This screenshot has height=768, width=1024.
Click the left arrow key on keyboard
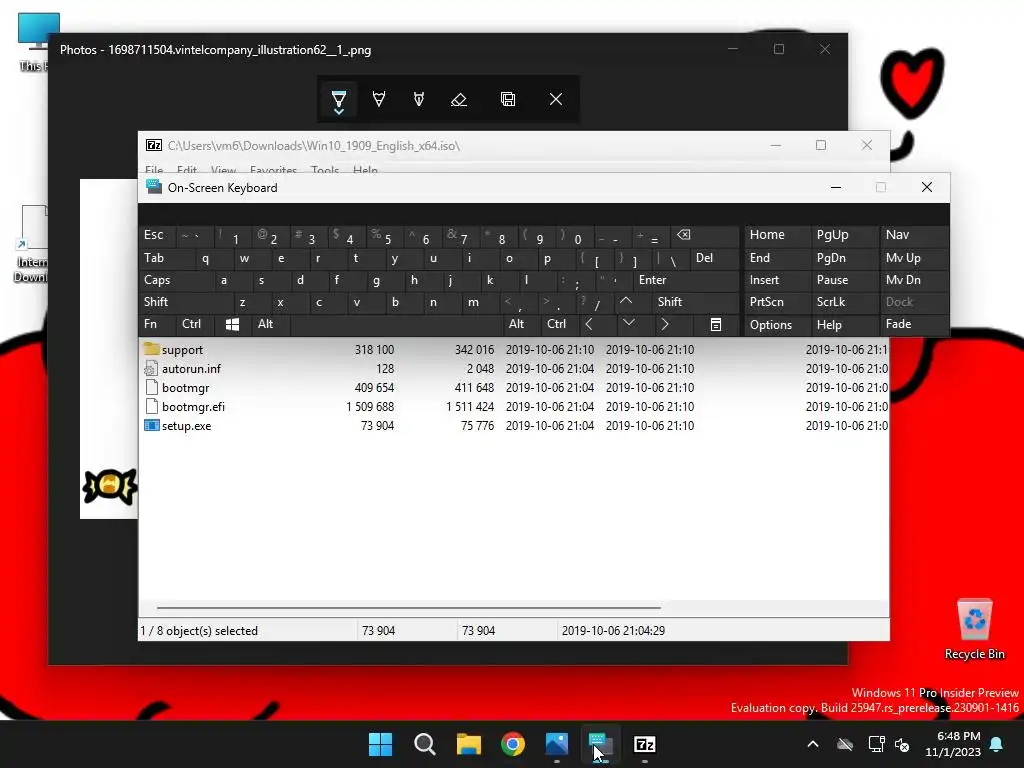(597, 324)
